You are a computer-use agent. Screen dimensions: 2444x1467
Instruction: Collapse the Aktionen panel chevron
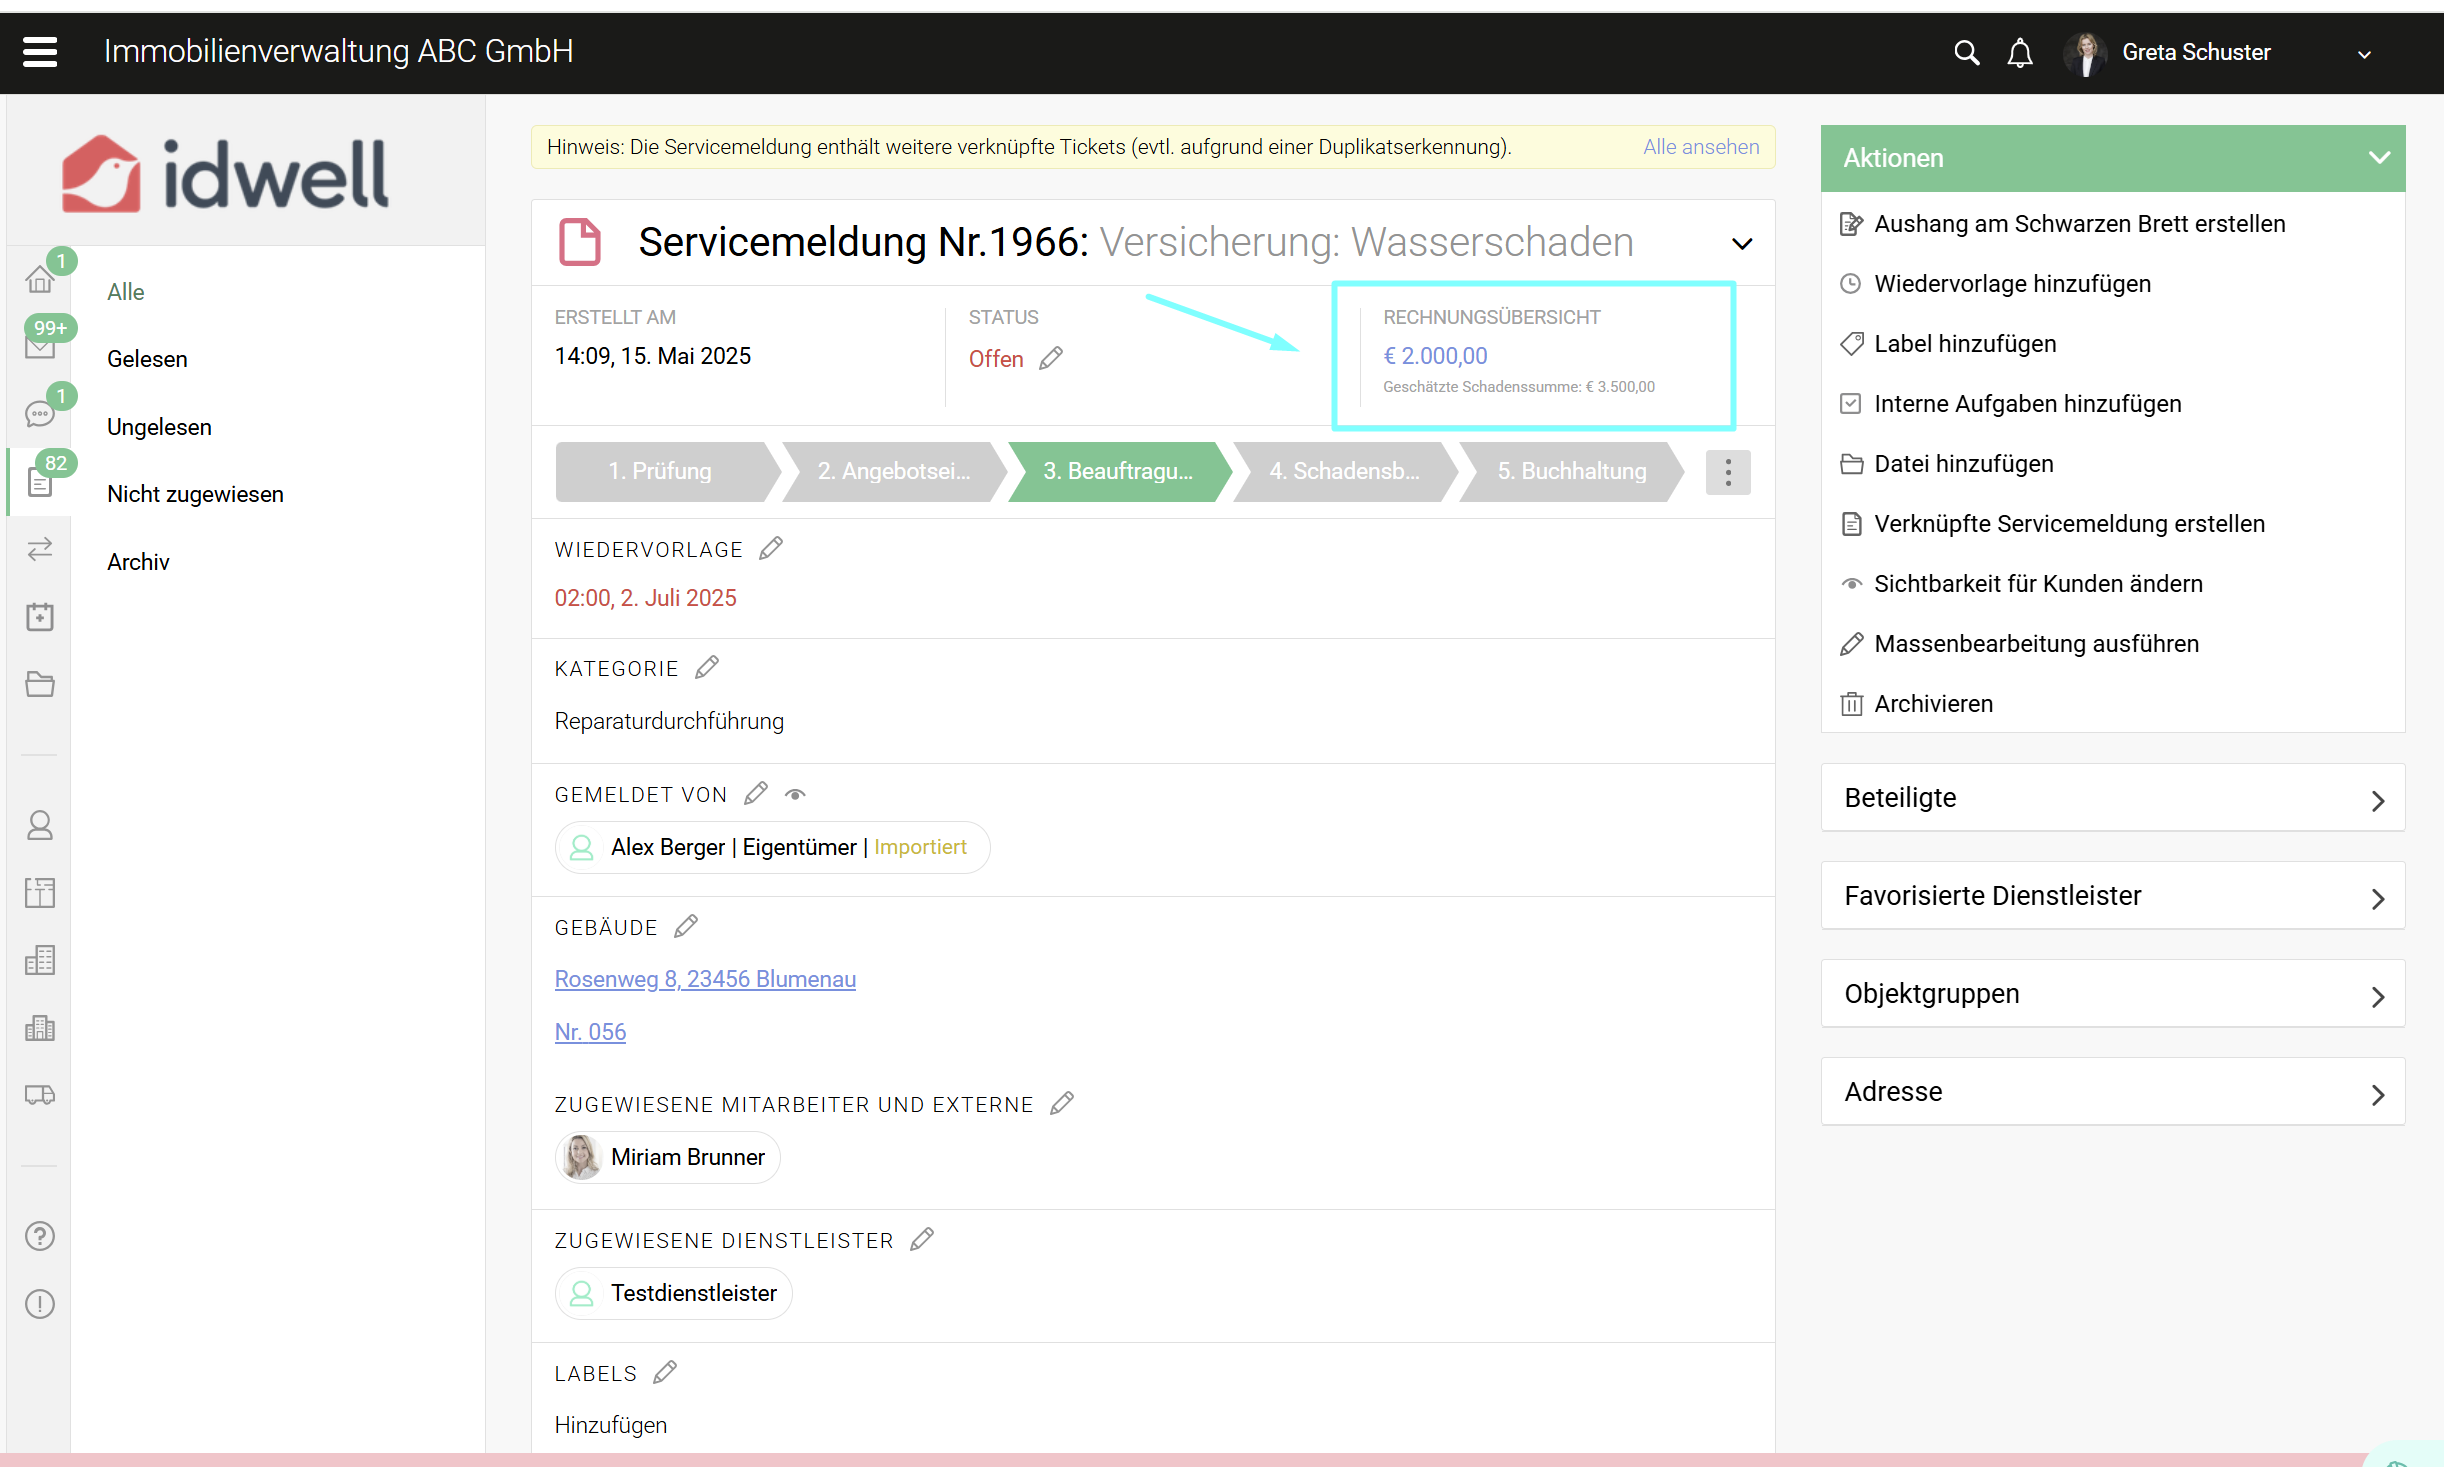[2379, 158]
